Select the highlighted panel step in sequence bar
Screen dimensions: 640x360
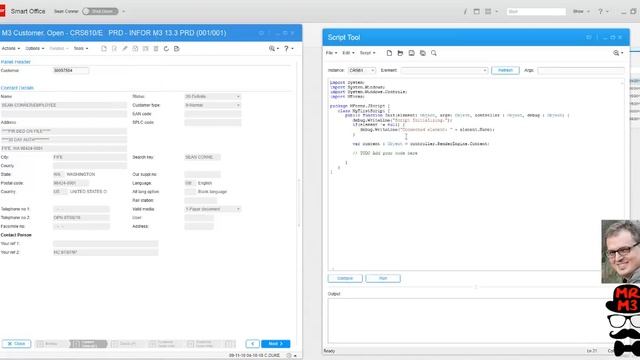coord(88,344)
